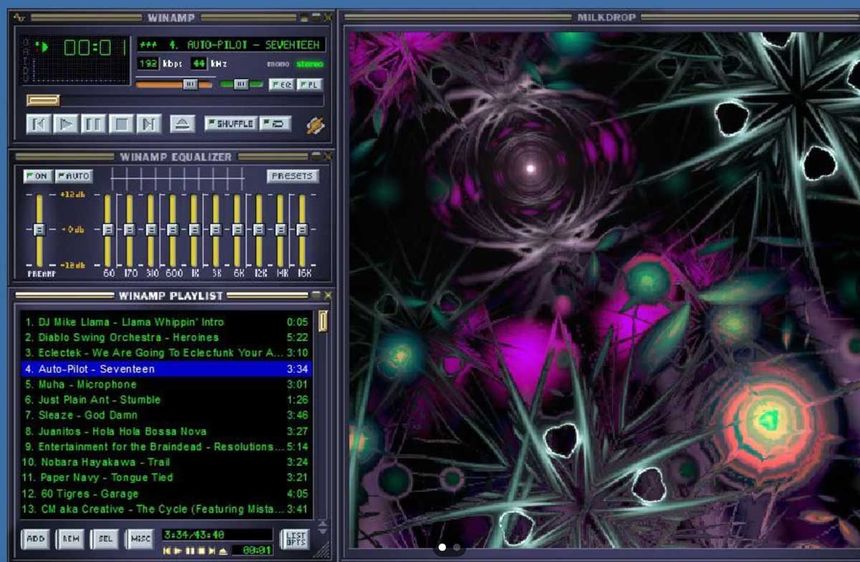Image resolution: width=860 pixels, height=562 pixels.
Task: Click the mini Eject button in playlist footer
Action: [223, 550]
